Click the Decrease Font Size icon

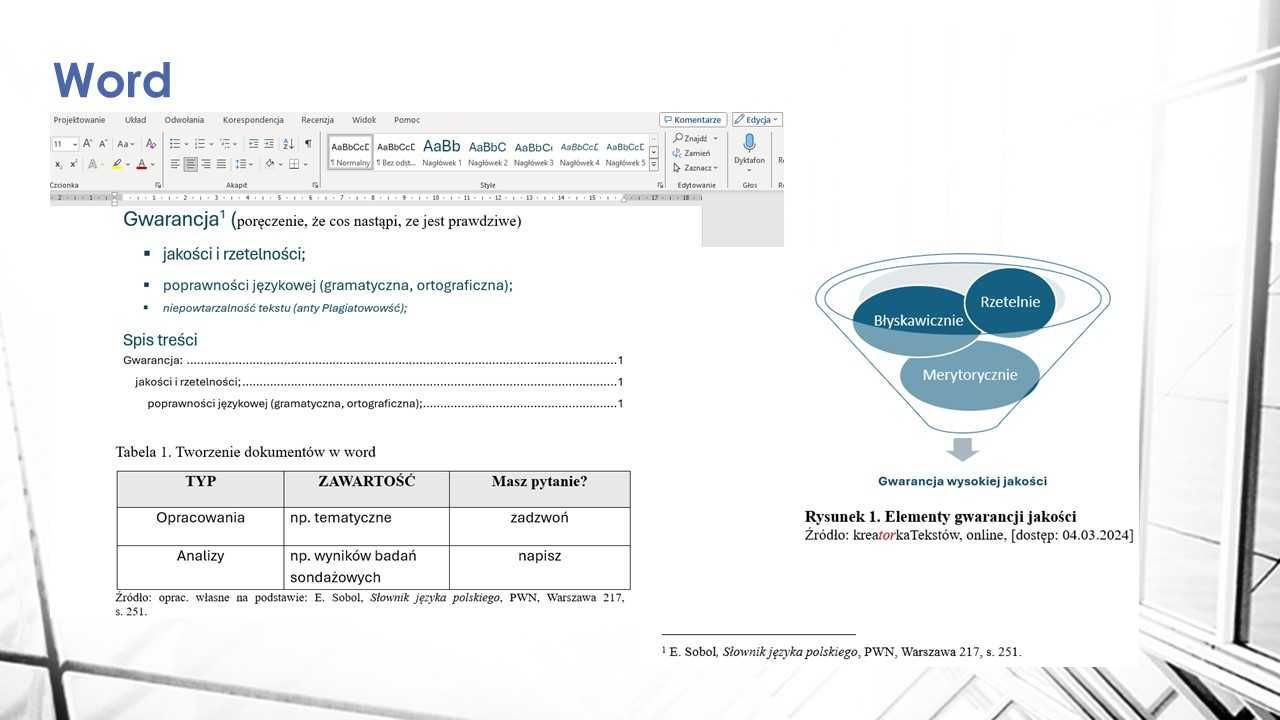point(103,143)
